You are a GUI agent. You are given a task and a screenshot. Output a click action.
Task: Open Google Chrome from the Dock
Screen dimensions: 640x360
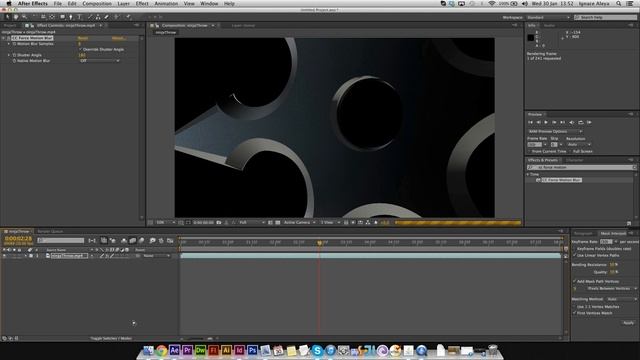161,350
